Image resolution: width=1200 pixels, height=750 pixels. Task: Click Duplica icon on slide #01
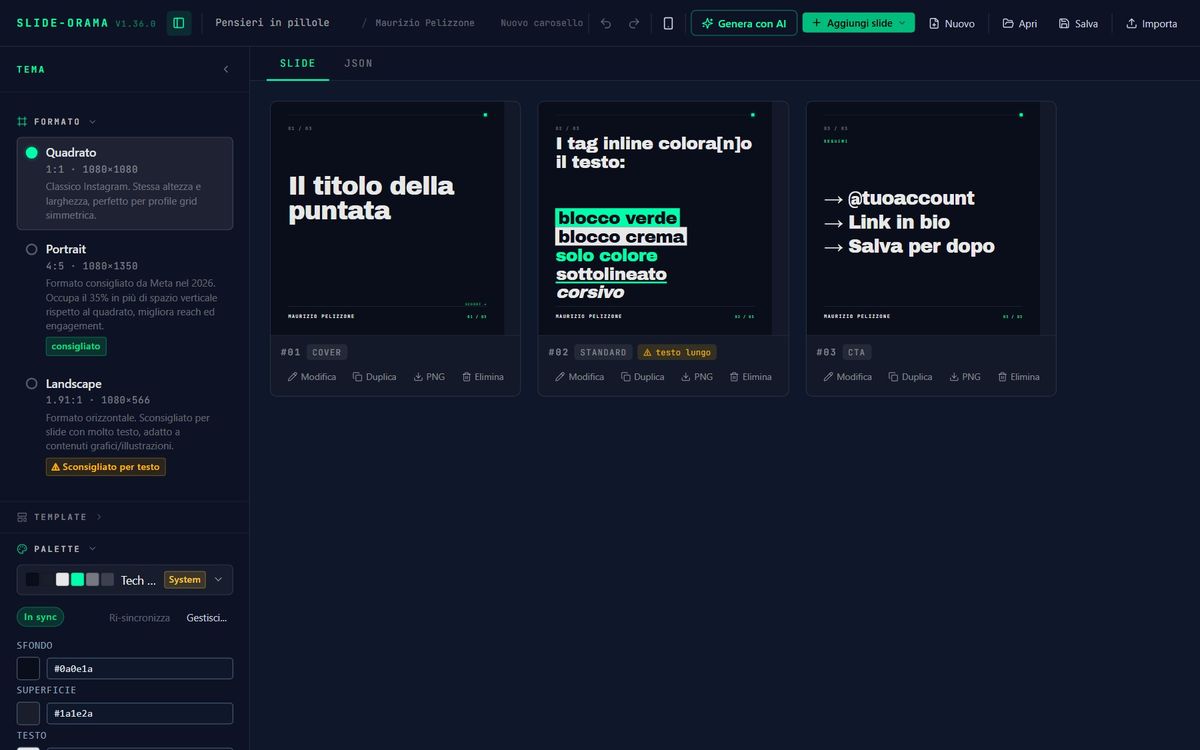click(x=375, y=377)
